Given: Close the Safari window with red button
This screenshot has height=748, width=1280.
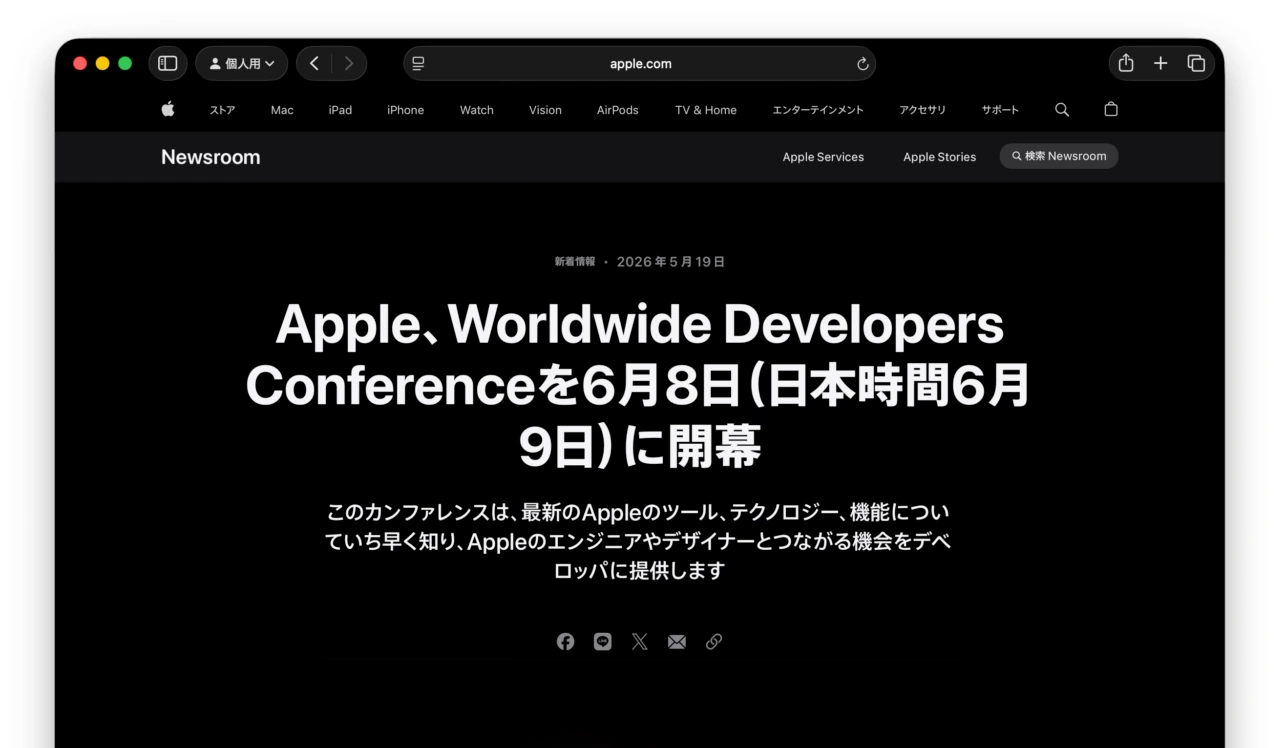Looking at the screenshot, I should point(80,63).
